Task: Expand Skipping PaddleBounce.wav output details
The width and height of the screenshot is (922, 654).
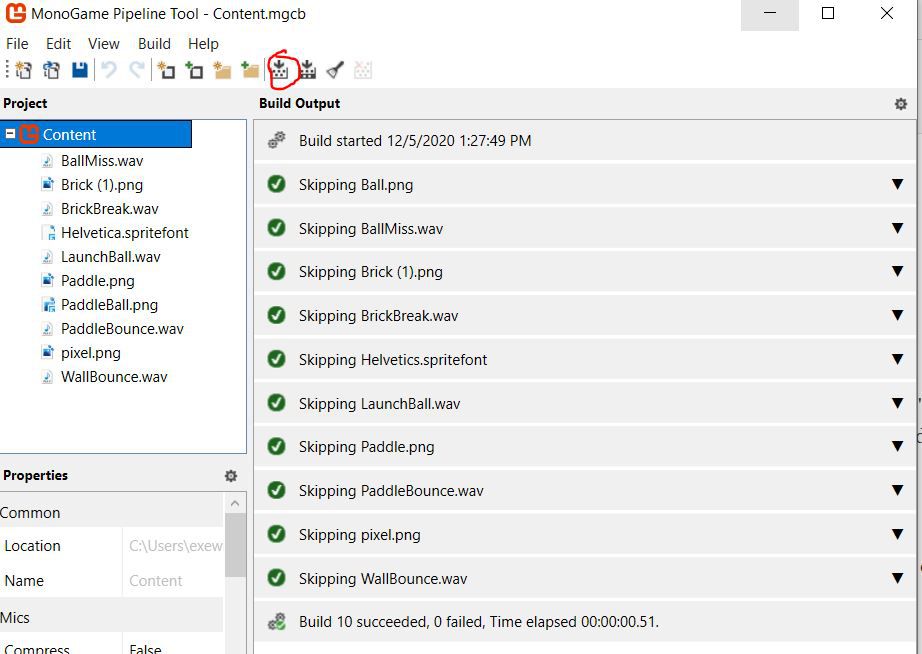Action: [x=897, y=490]
